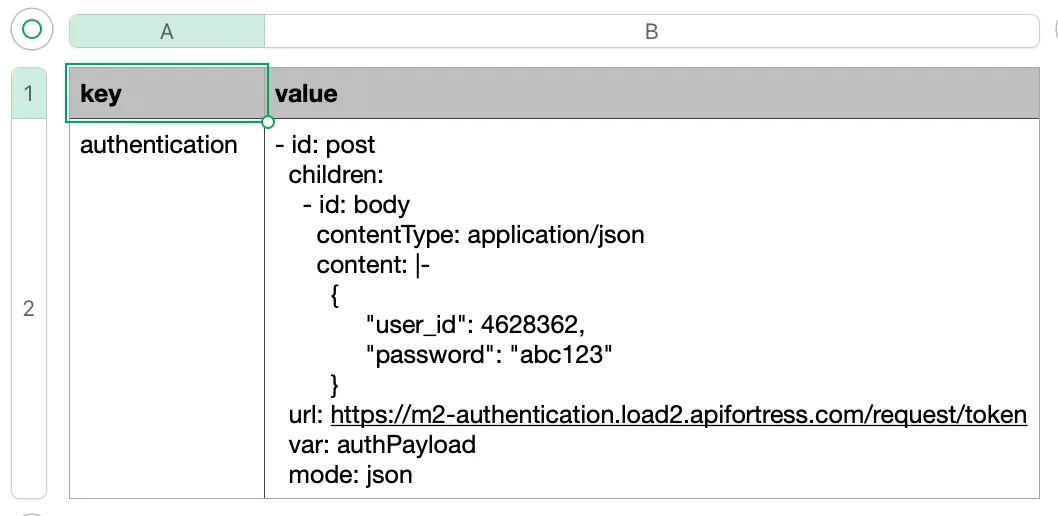This screenshot has width=1058, height=516.
Task: Select column A header
Action: [167, 32]
